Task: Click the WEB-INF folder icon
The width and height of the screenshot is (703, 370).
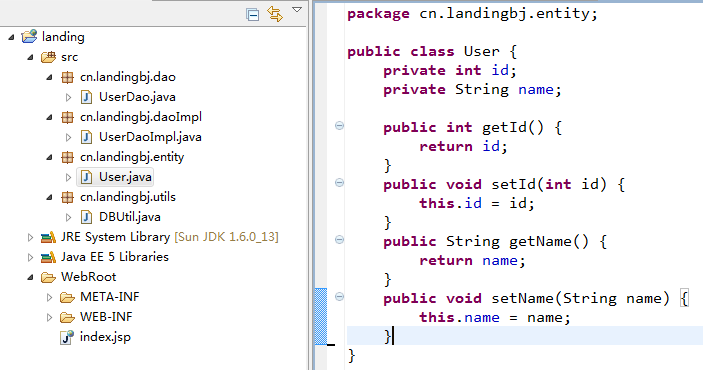Action: pos(67,318)
